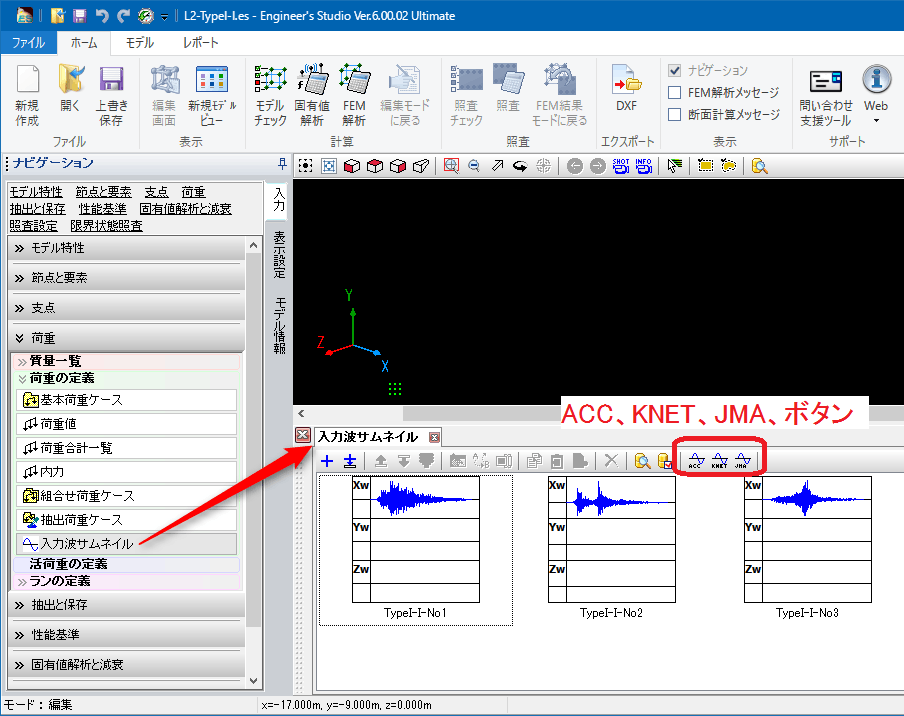Click the zoom extents icon in viewport toolbar
This screenshot has height=716, width=904.
[x=329, y=166]
